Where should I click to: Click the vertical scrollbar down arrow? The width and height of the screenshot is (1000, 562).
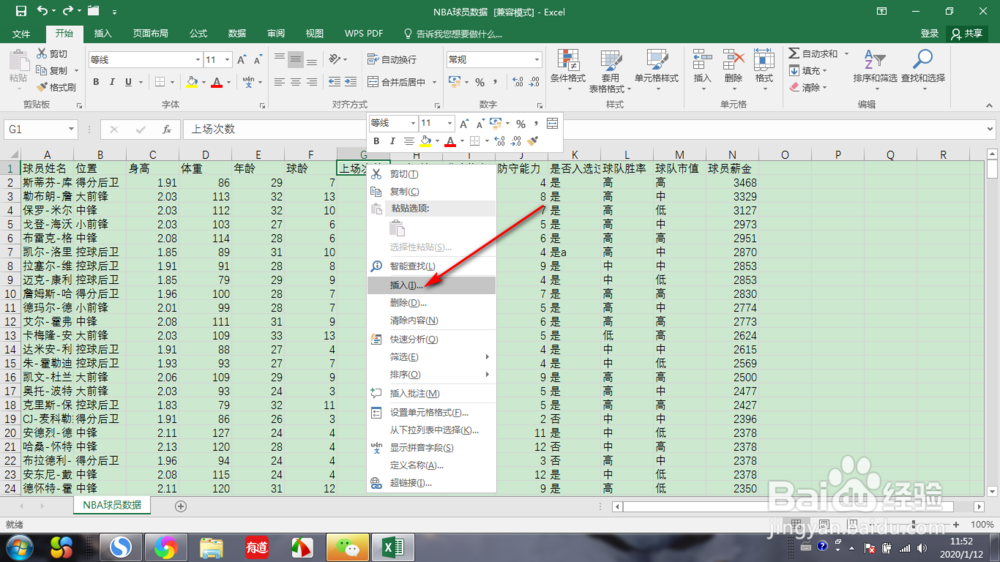coord(992,491)
